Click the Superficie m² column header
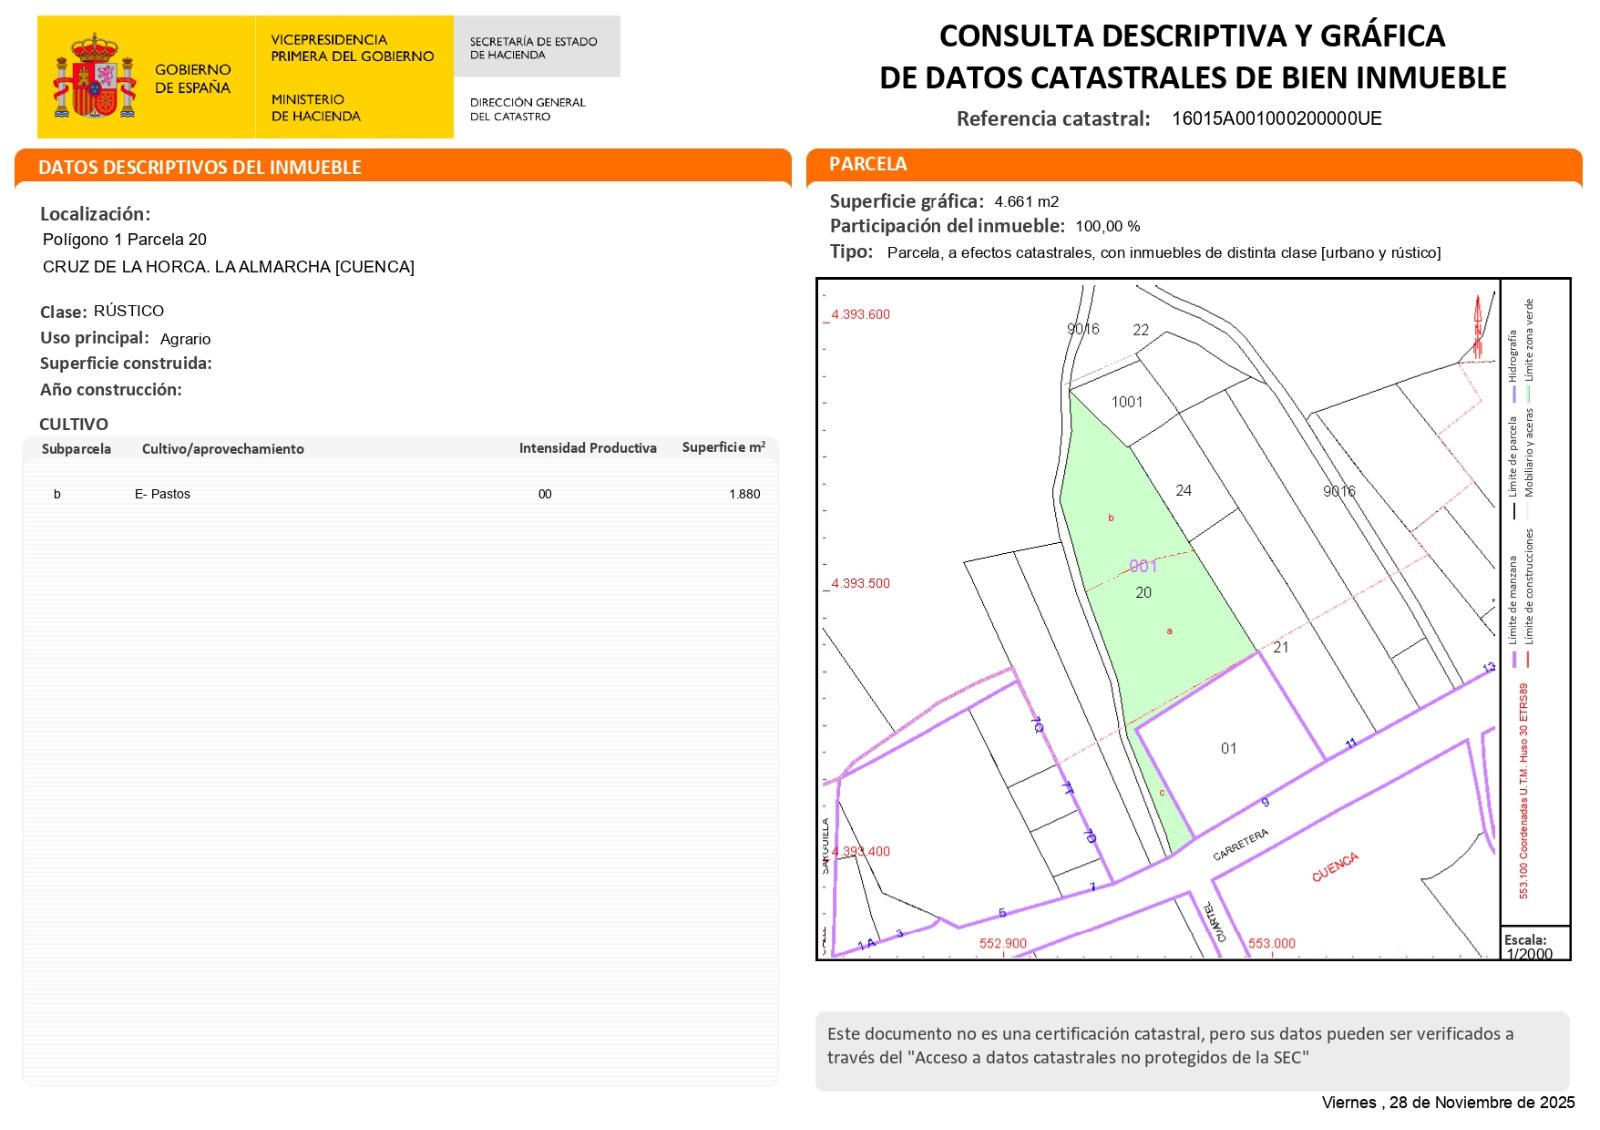Viewport: 1600px width, 1130px height. 723,448
